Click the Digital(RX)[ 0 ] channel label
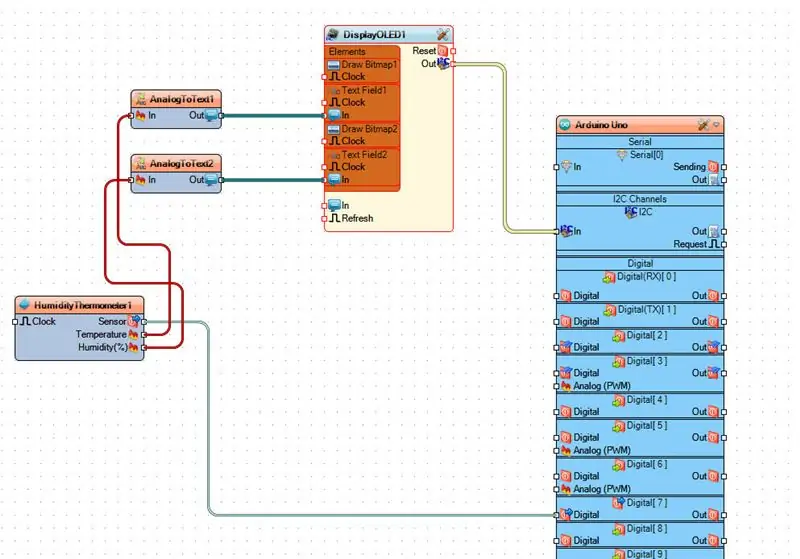800x559 pixels. pyautogui.click(x=646, y=277)
